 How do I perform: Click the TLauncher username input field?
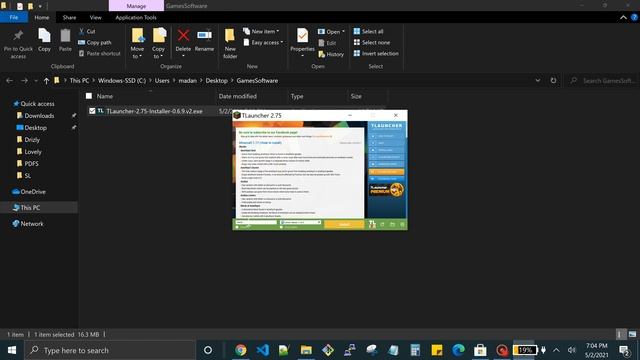pos(256,222)
